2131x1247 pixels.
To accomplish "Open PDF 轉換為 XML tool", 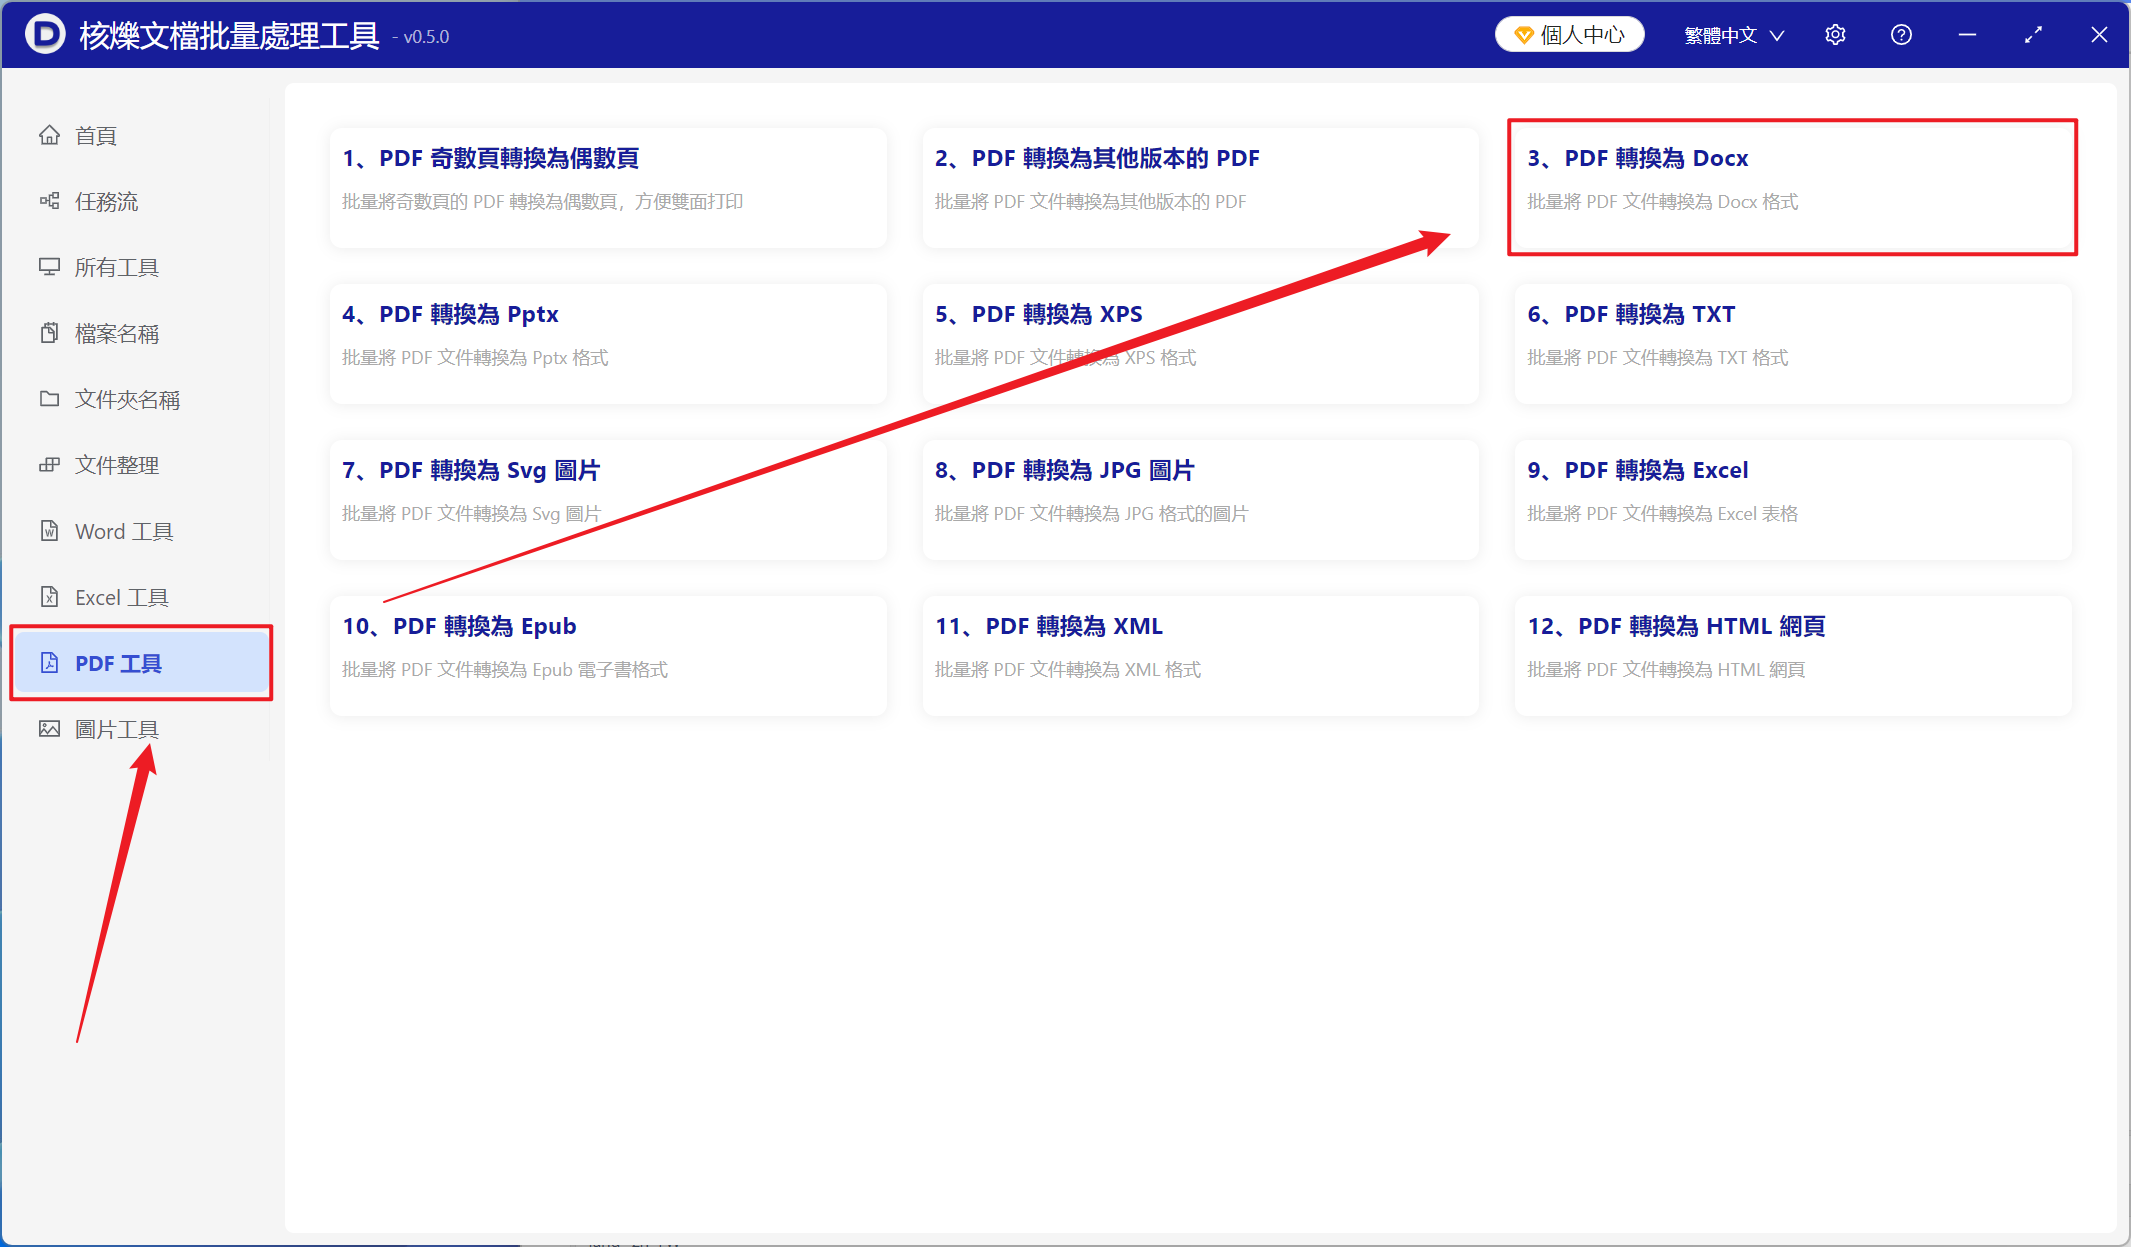I will [x=1200, y=656].
